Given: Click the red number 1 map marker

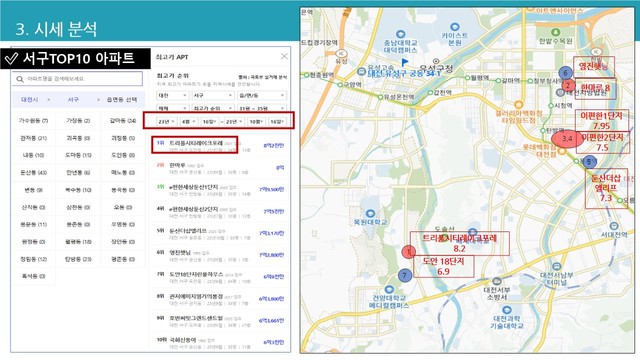Looking at the screenshot, I should (409, 252).
